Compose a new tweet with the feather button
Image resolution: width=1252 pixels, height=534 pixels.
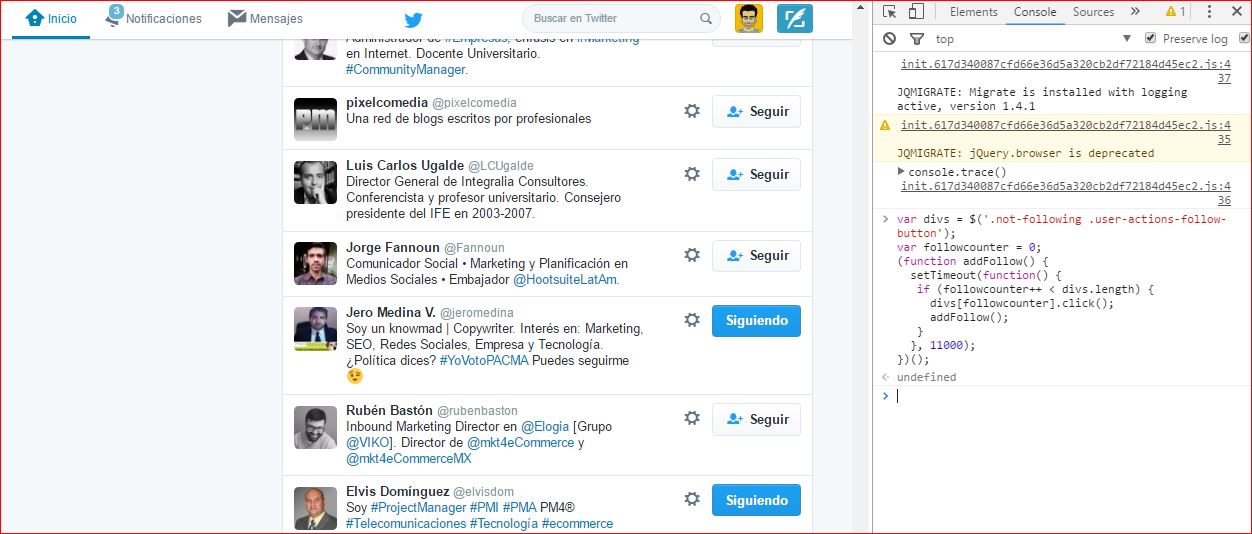coord(795,18)
